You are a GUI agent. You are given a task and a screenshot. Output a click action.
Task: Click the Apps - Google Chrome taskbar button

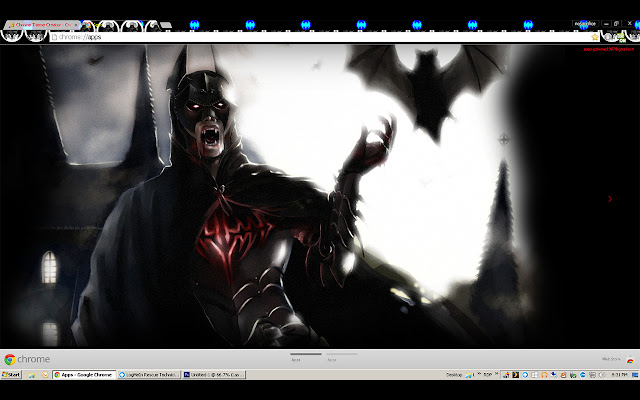point(84,375)
